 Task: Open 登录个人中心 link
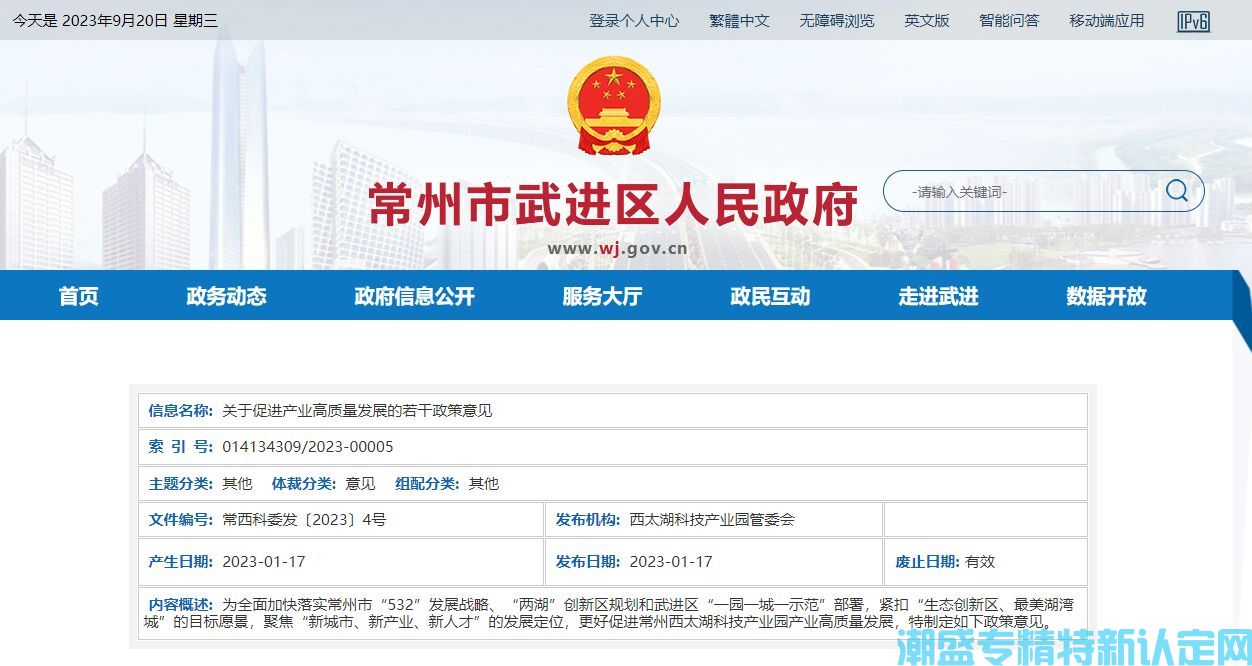pyautogui.click(x=634, y=20)
